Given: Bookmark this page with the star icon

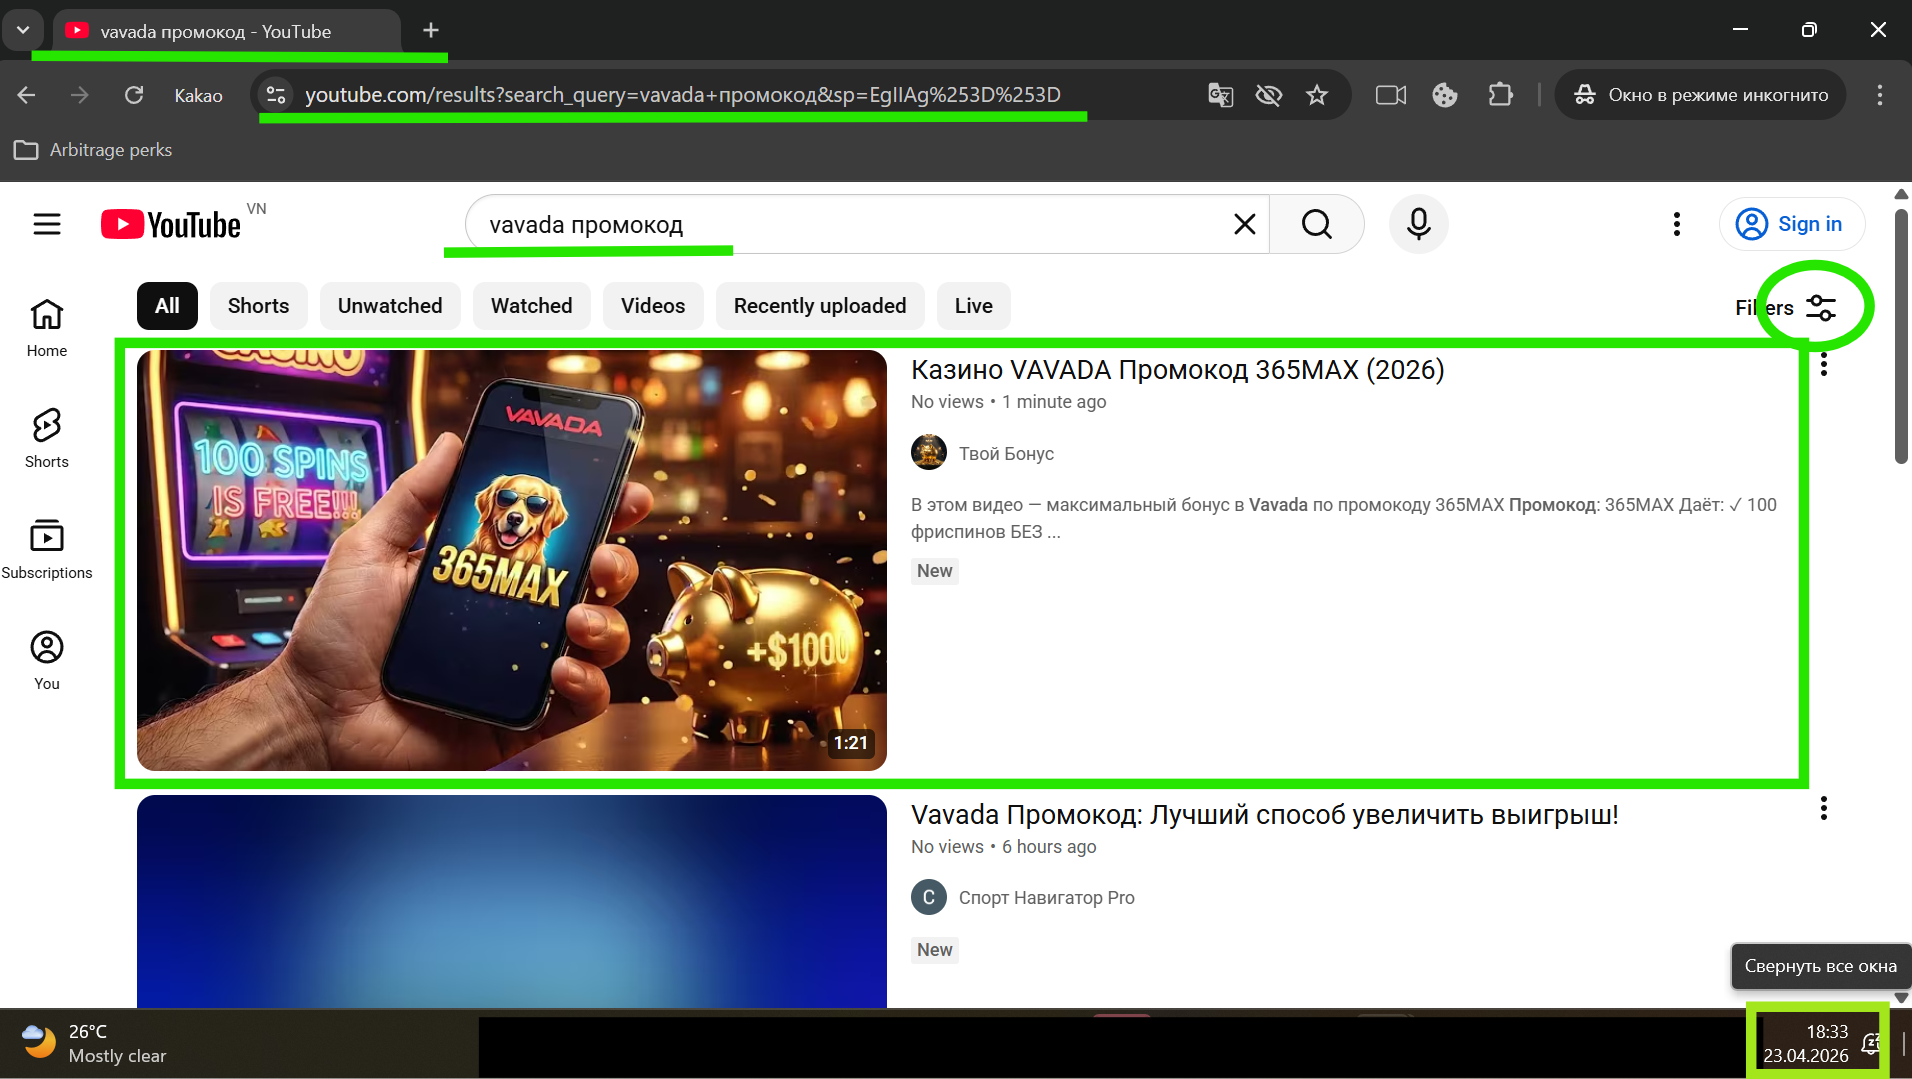Looking at the screenshot, I should tap(1317, 95).
